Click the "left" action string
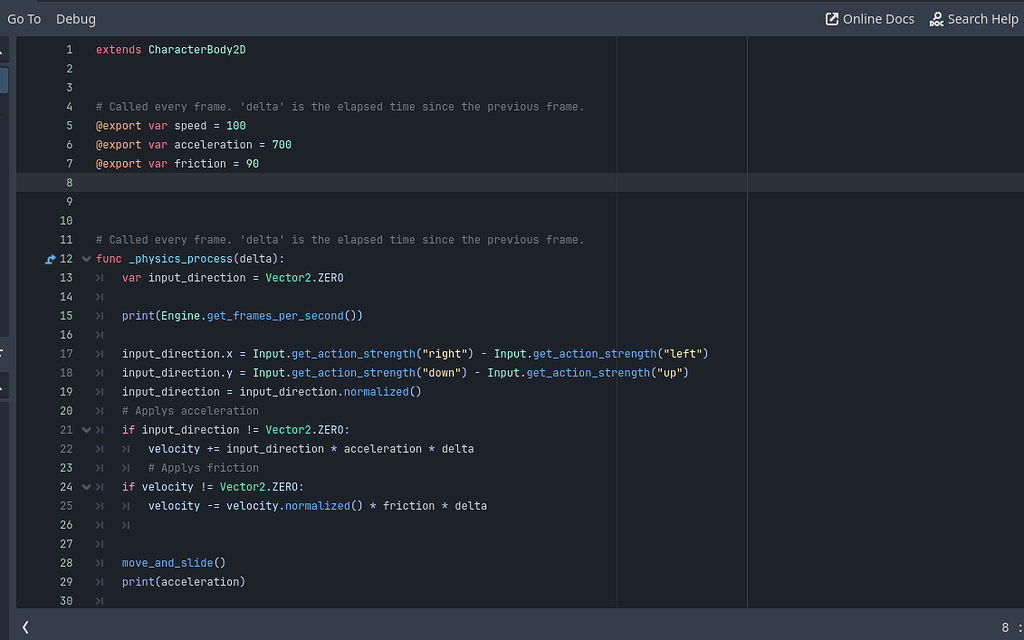 (x=682, y=354)
